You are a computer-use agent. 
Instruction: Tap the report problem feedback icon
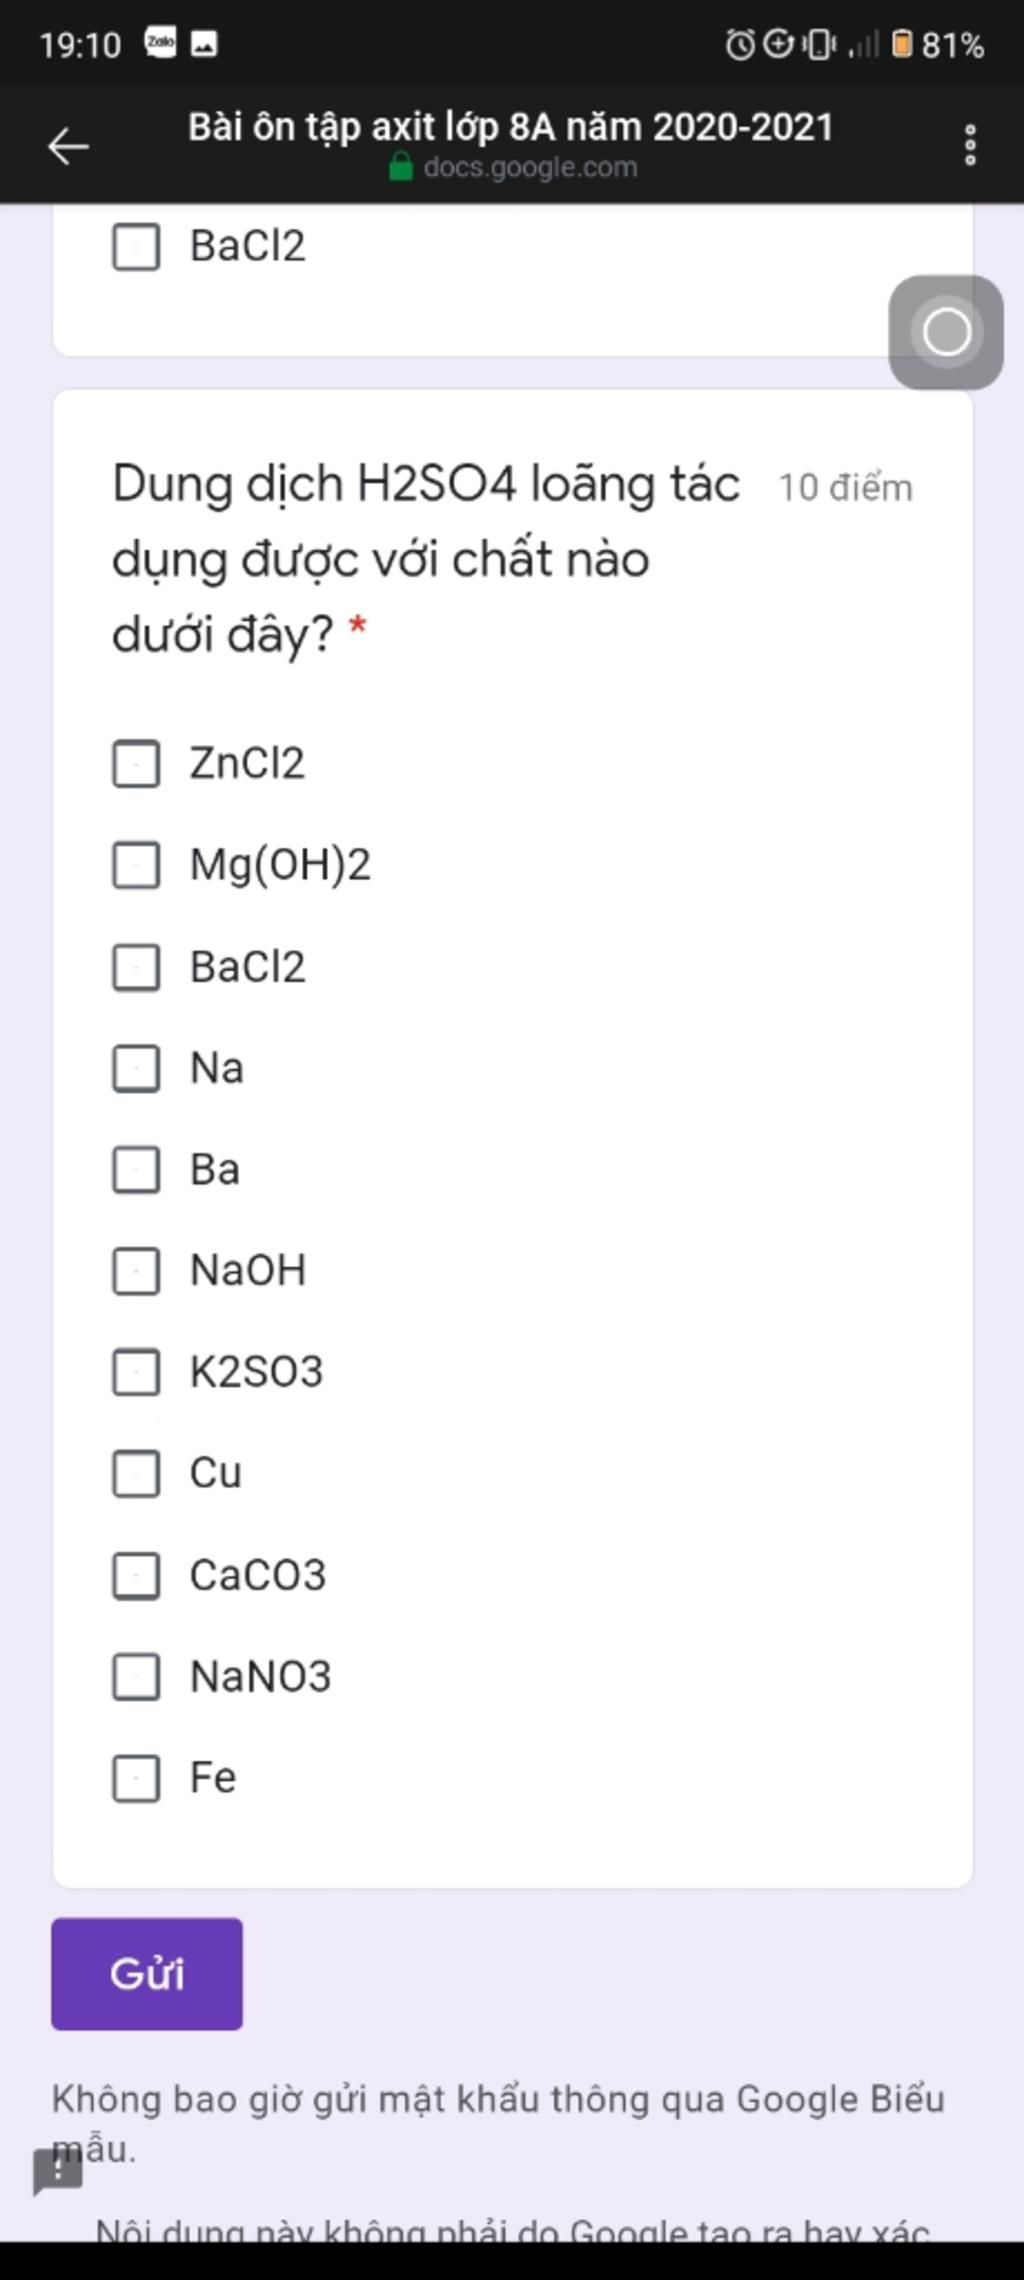58,2172
